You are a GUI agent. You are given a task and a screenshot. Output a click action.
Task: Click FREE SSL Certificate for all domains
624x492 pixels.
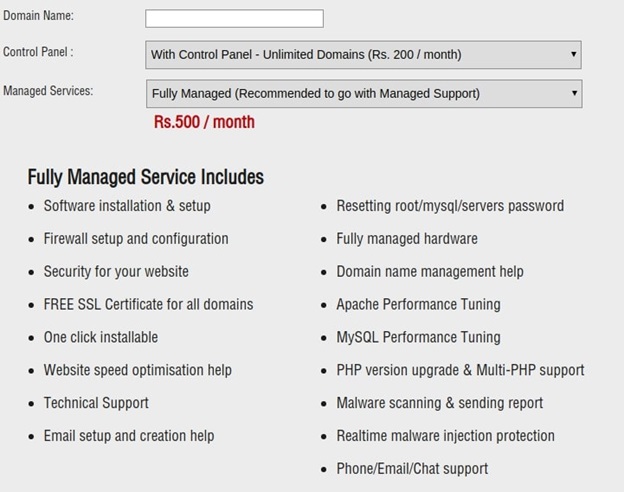coord(148,304)
